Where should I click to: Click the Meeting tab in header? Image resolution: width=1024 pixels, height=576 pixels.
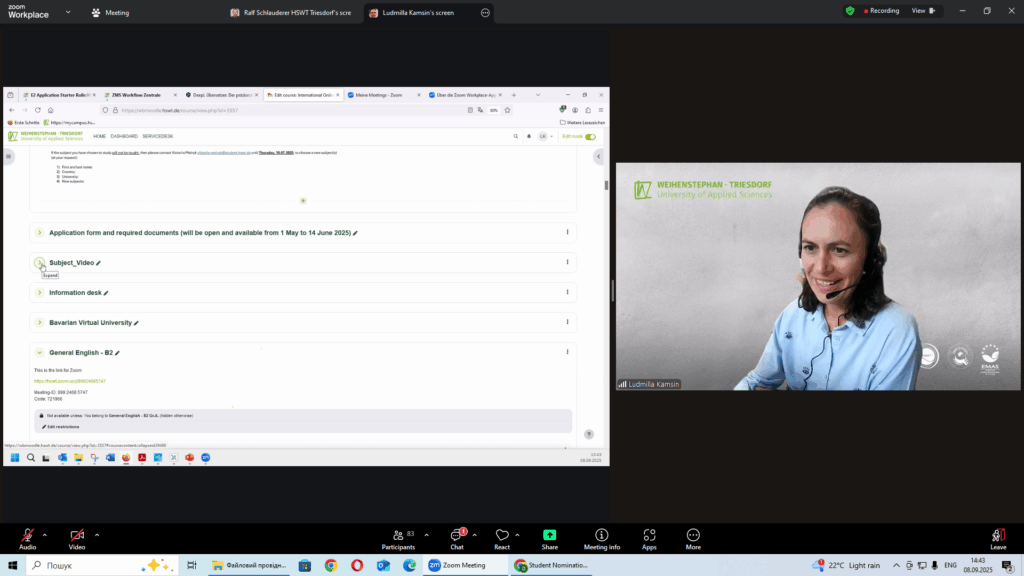[109, 13]
